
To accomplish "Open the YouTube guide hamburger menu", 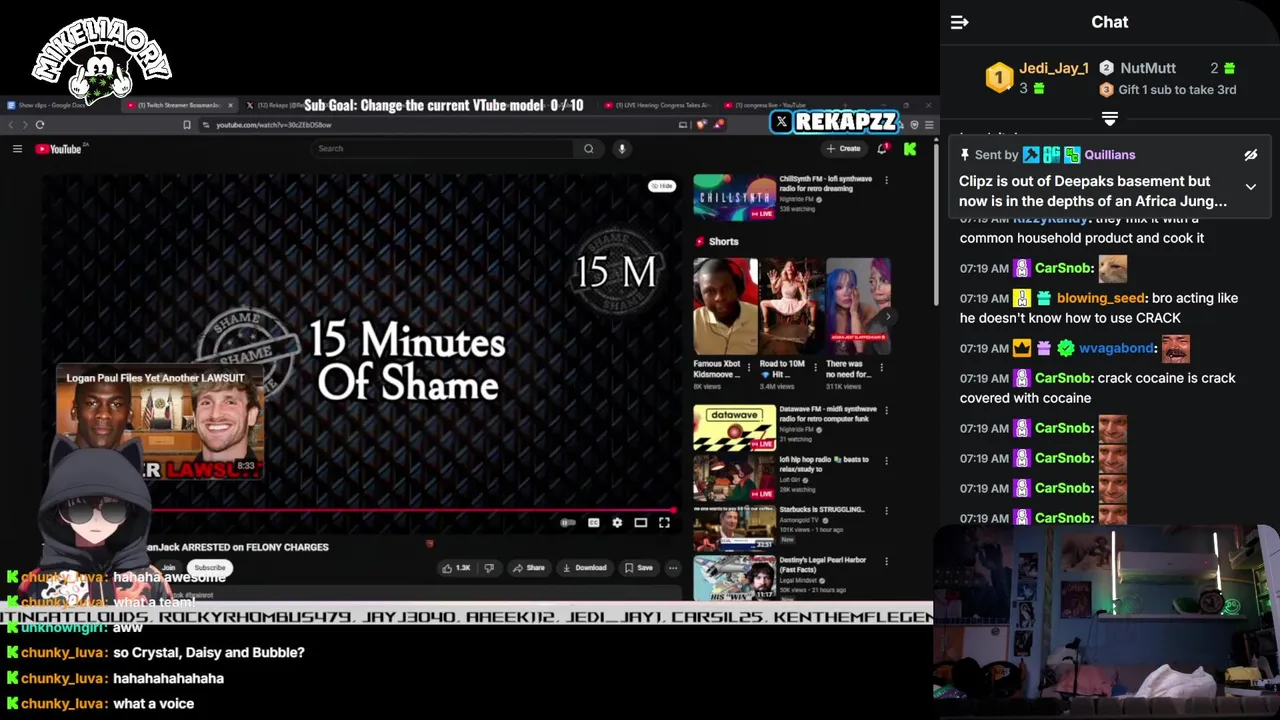I will 17,149.
